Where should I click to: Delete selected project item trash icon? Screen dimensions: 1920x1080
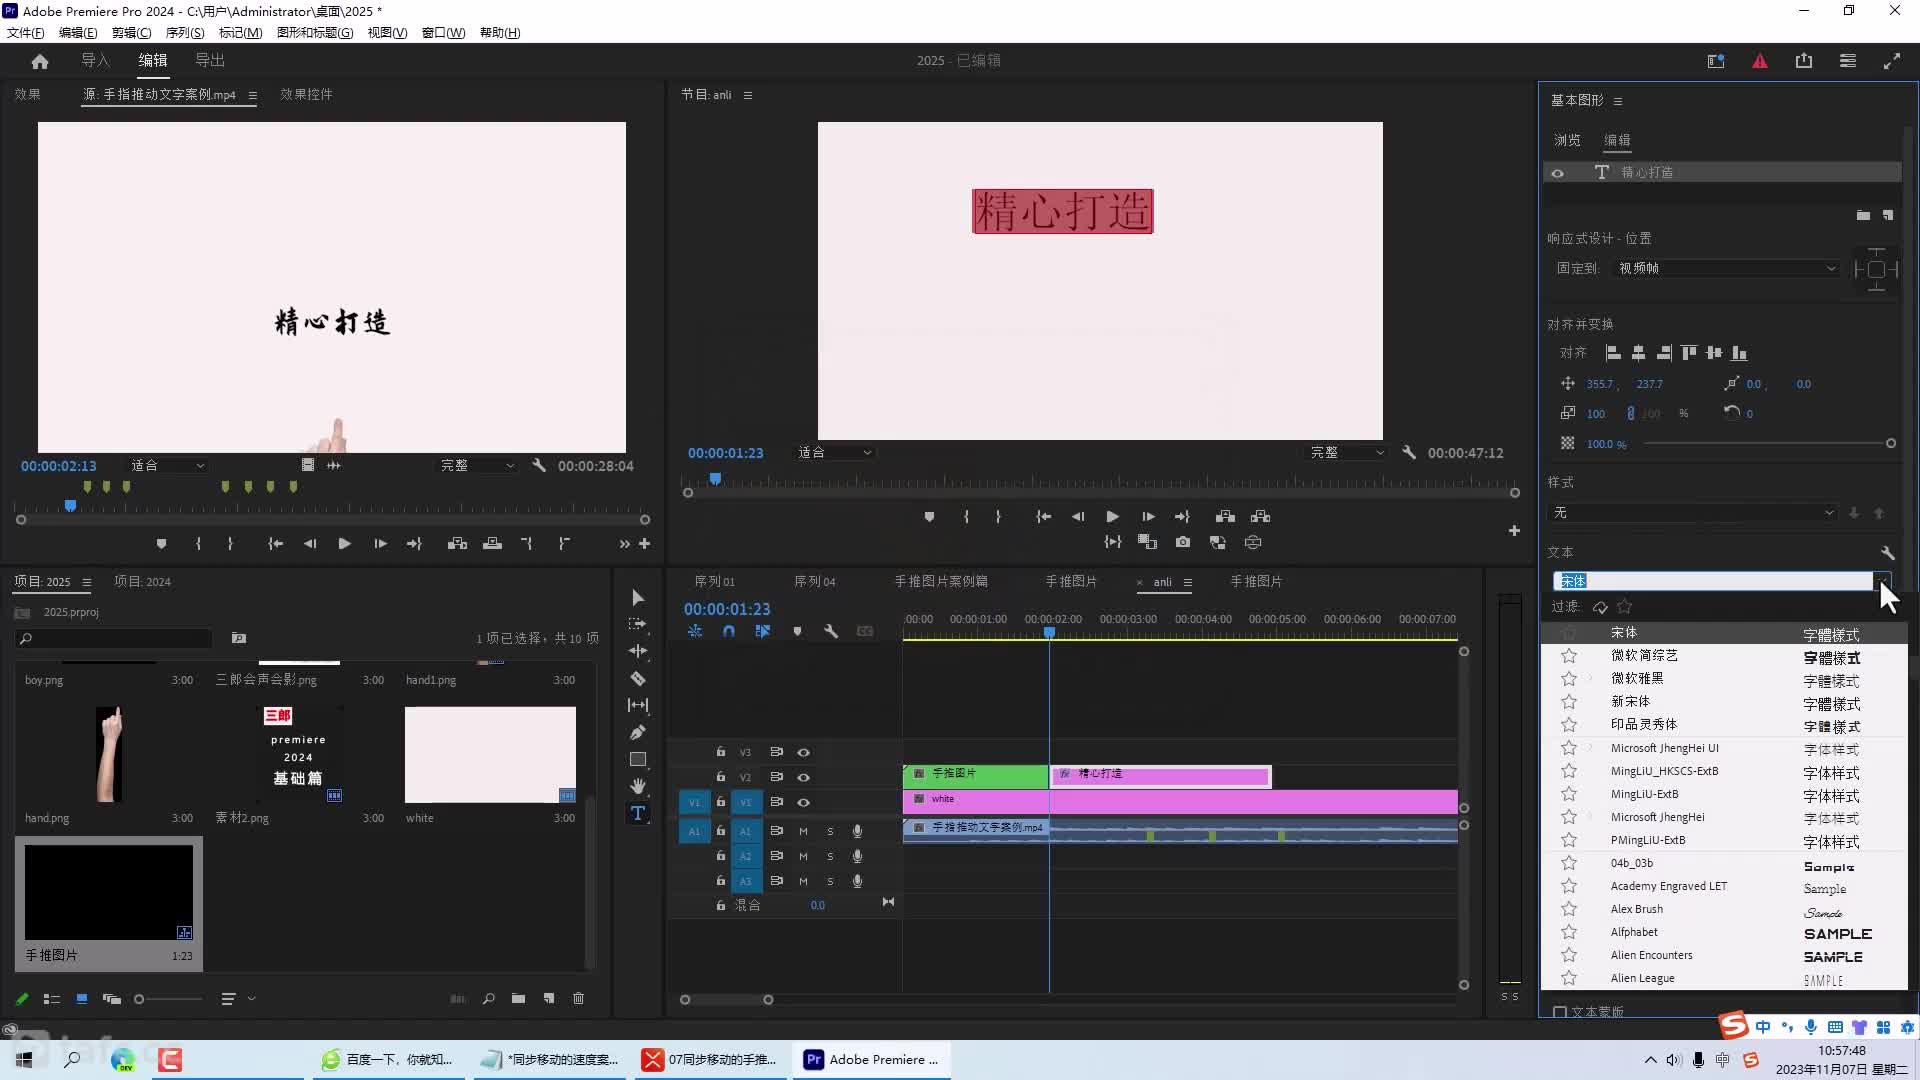578,998
